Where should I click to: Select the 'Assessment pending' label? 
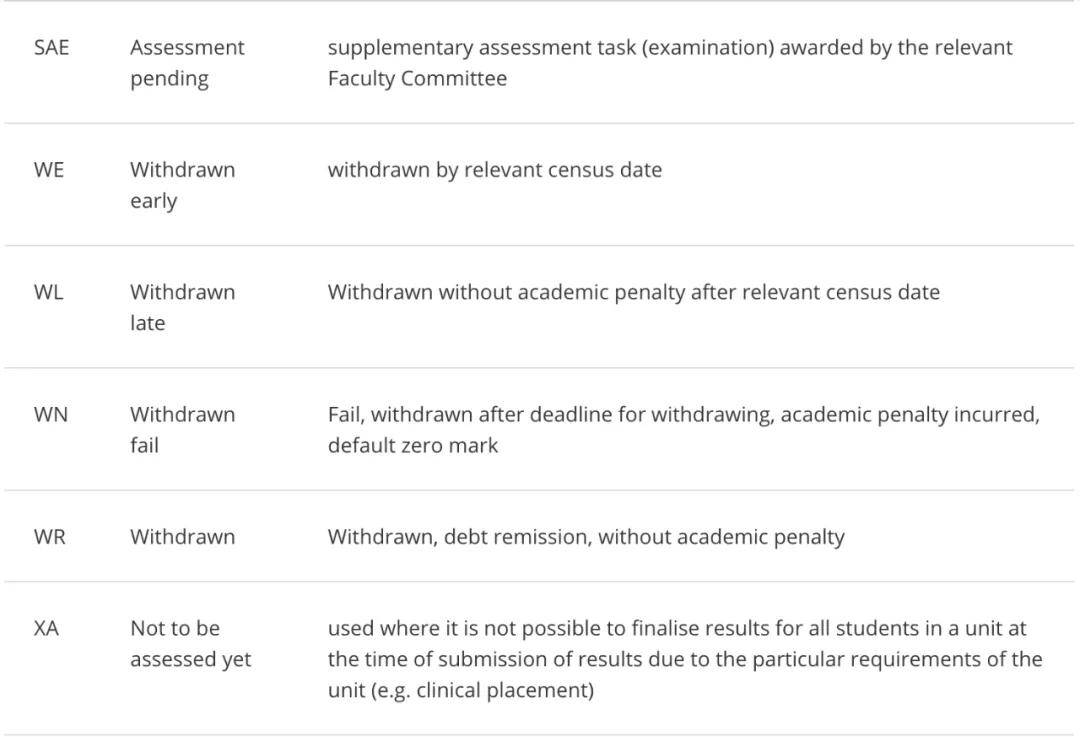tap(187, 63)
